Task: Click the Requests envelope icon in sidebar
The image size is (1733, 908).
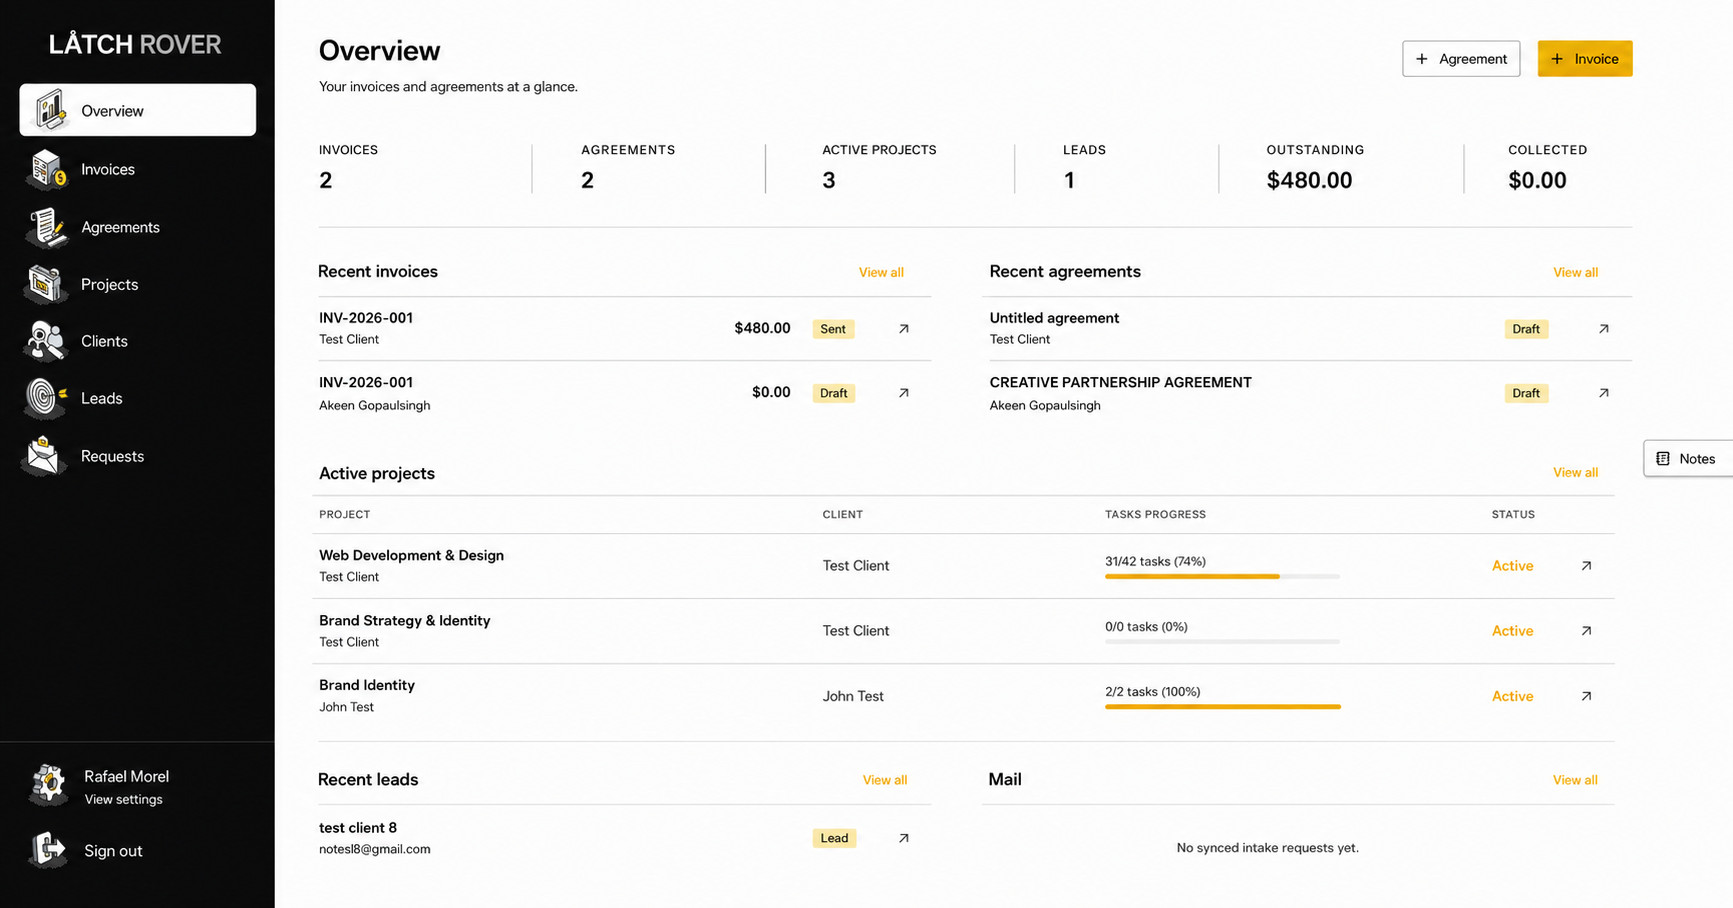Action: coord(45,456)
